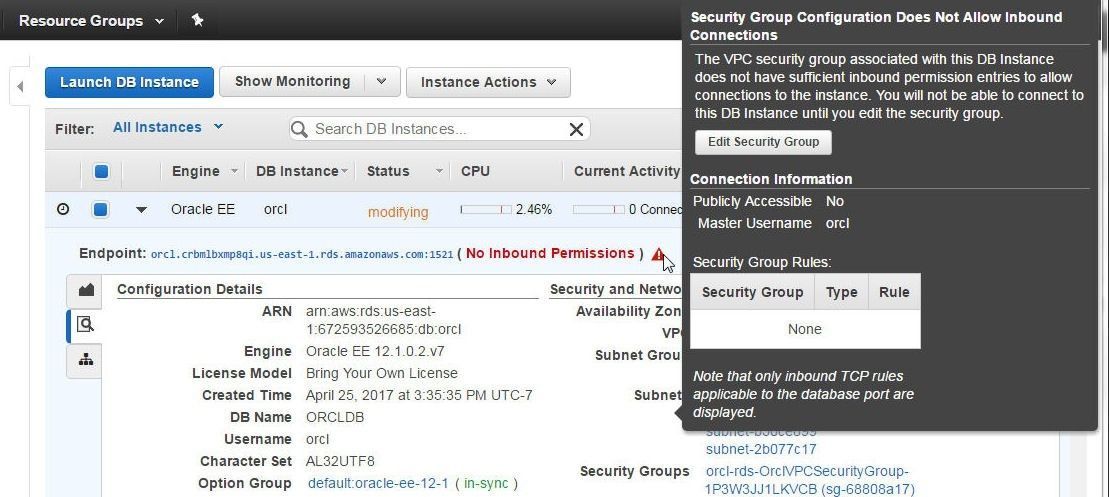1109x497 pixels.
Task: Click Launch DB Instance button
Action: [129, 82]
